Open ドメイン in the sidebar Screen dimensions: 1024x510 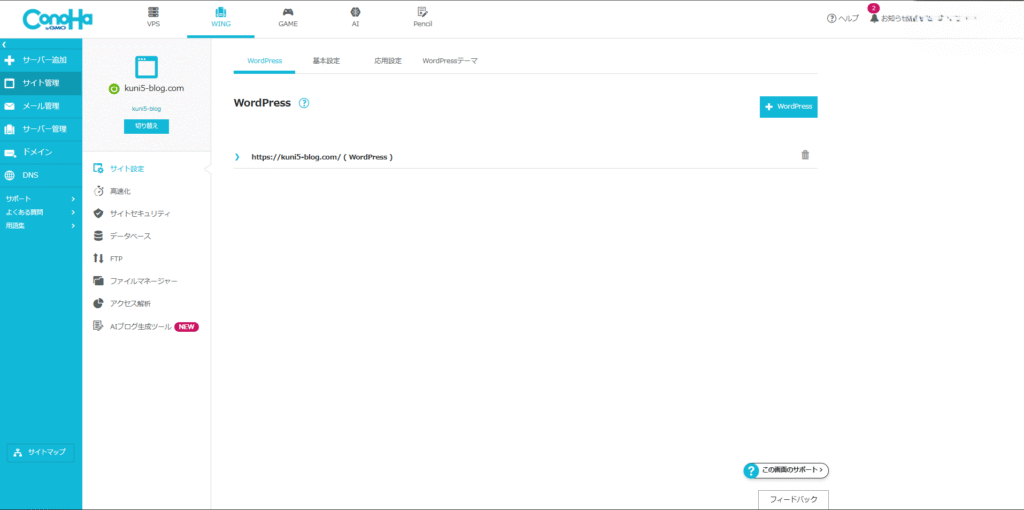click(41, 151)
